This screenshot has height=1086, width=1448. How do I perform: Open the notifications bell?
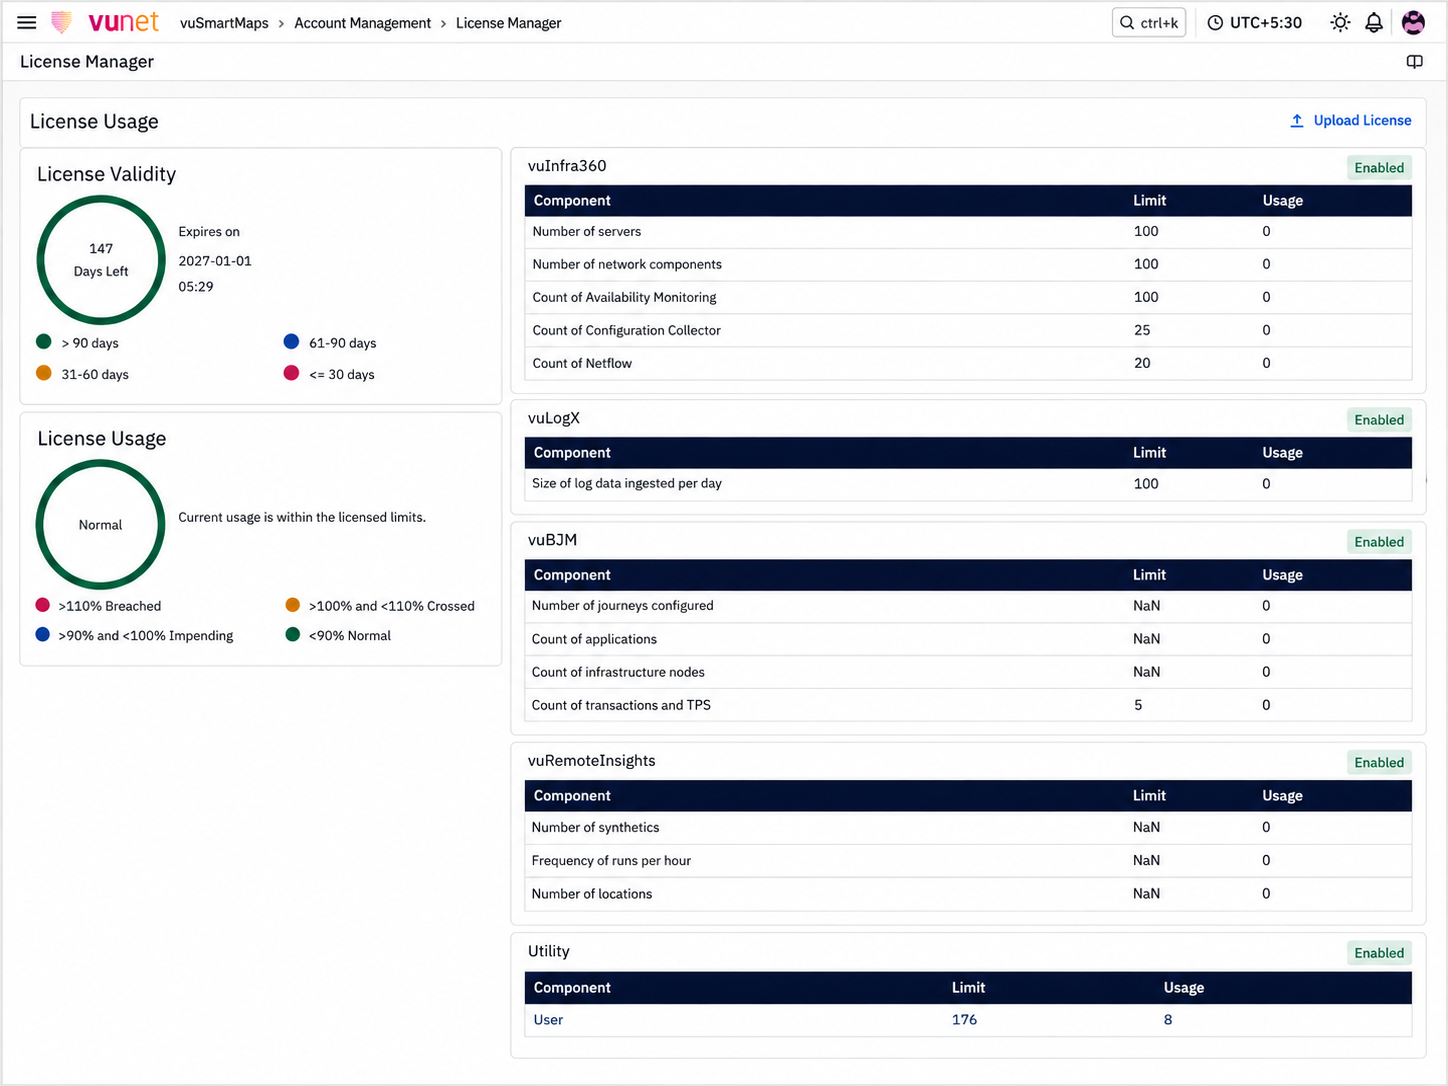pyautogui.click(x=1374, y=22)
